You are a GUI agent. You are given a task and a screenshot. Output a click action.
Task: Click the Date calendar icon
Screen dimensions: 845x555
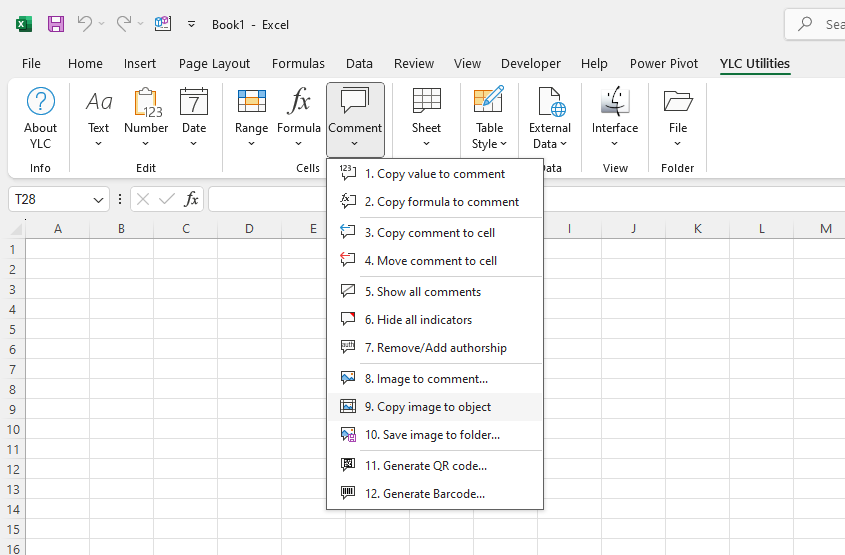(194, 102)
